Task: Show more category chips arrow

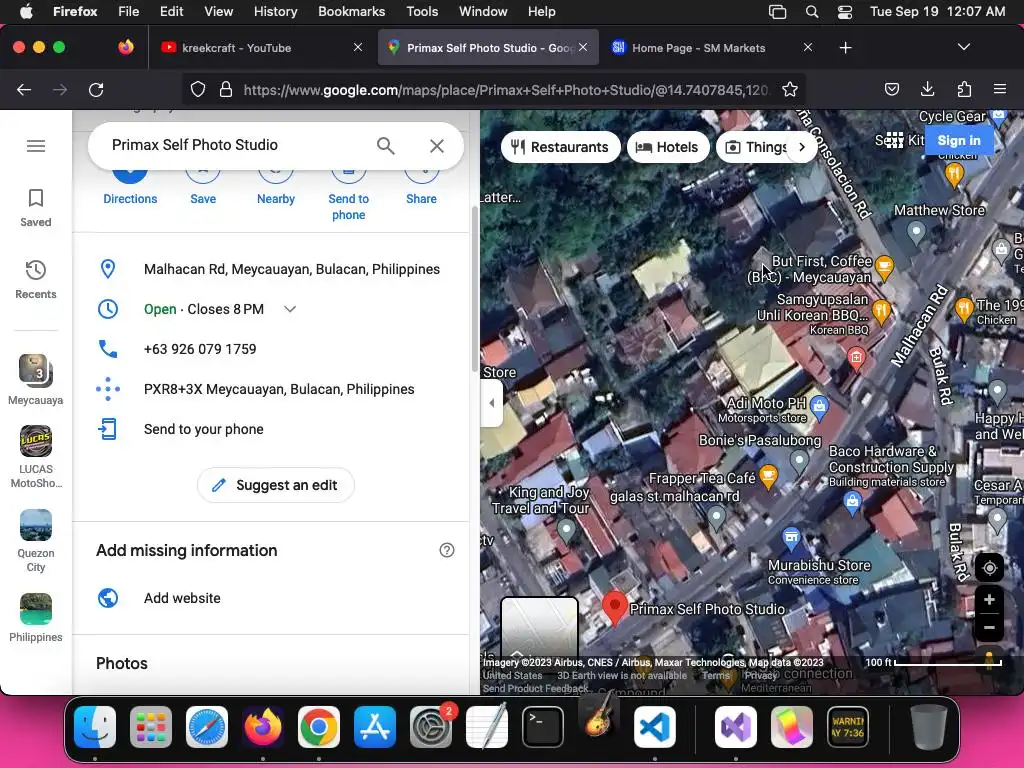Action: click(x=802, y=147)
